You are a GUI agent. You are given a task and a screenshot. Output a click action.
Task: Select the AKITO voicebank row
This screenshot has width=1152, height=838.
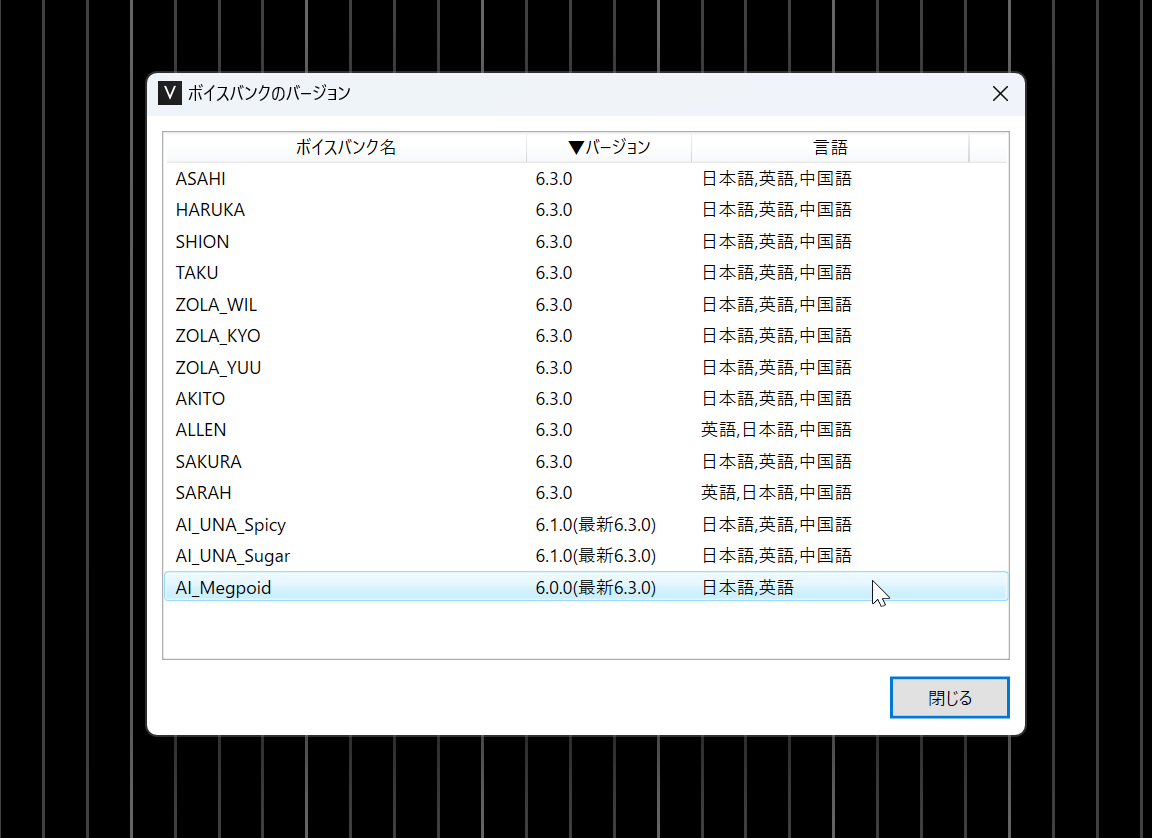(x=586, y=399)
